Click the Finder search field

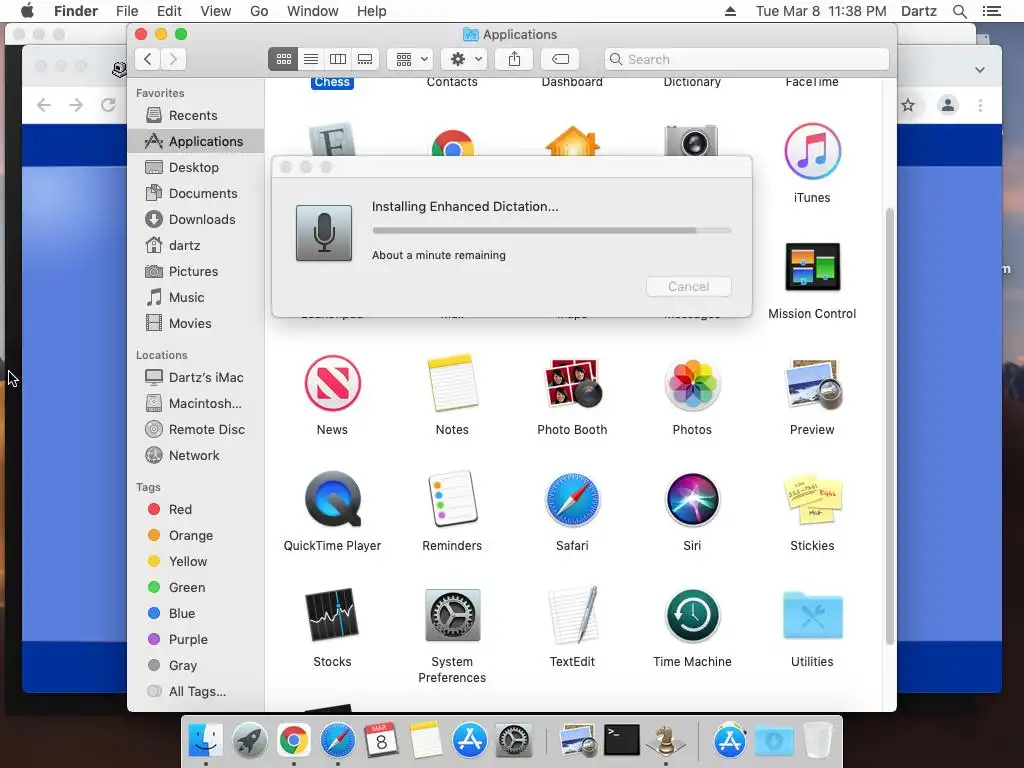coord(746,59)
